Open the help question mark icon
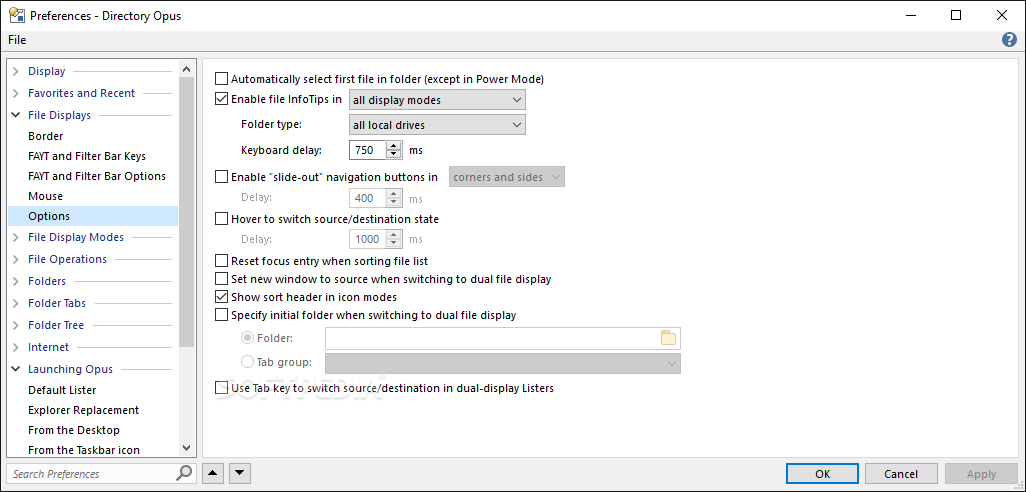This screenshot has width=1026, height=492. pos(1009,40)
